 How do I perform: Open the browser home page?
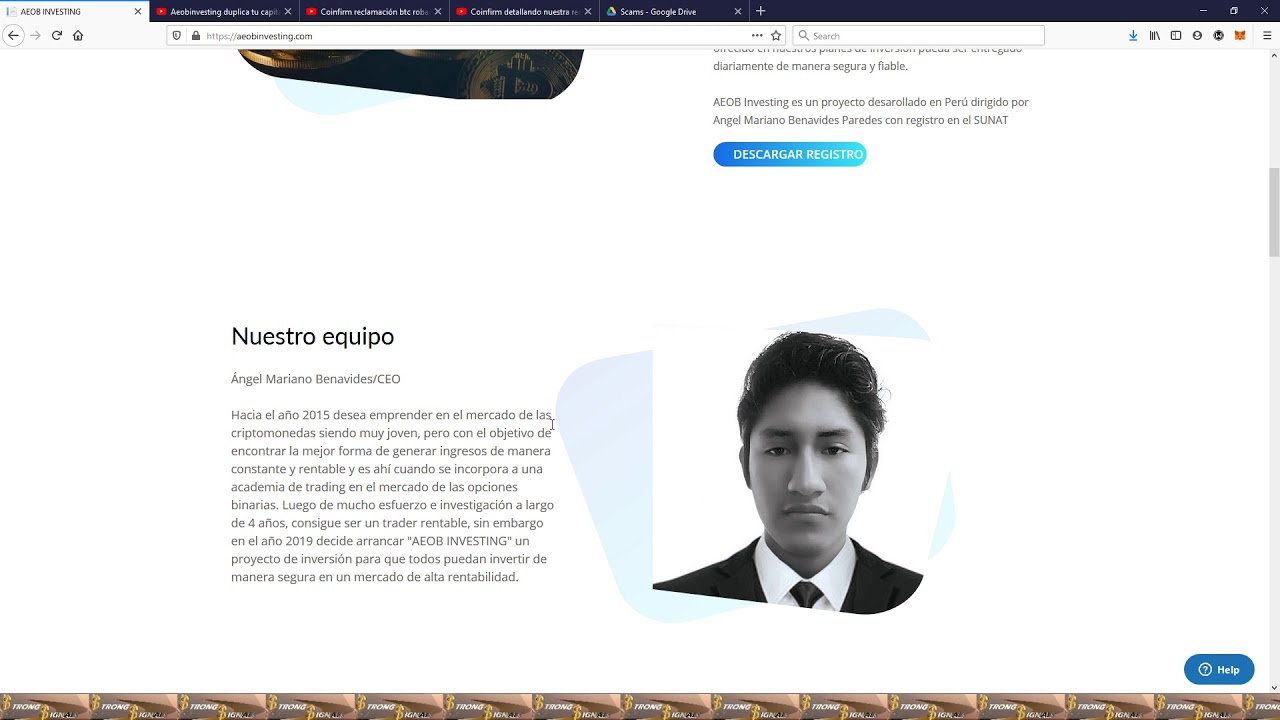click(78, 35)
